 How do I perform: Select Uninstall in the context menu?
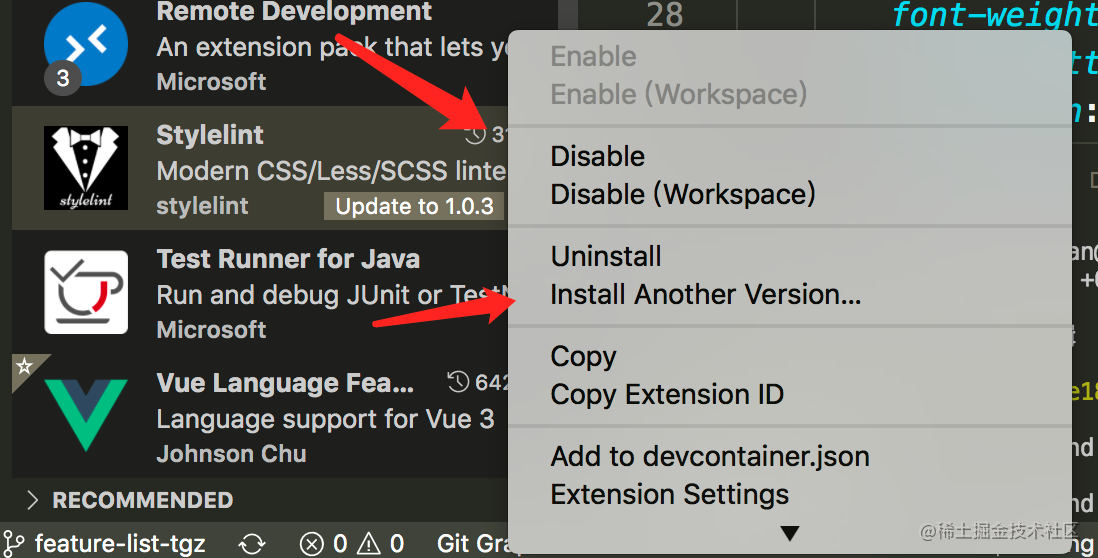point(606,256)
